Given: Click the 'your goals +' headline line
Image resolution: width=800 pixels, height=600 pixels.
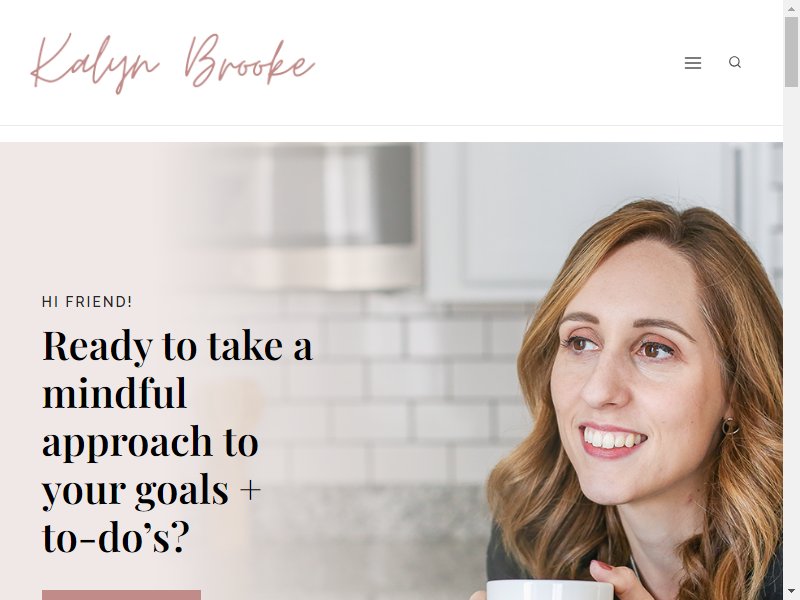Looking at the screenshot, I should click(x=152, y=490).
